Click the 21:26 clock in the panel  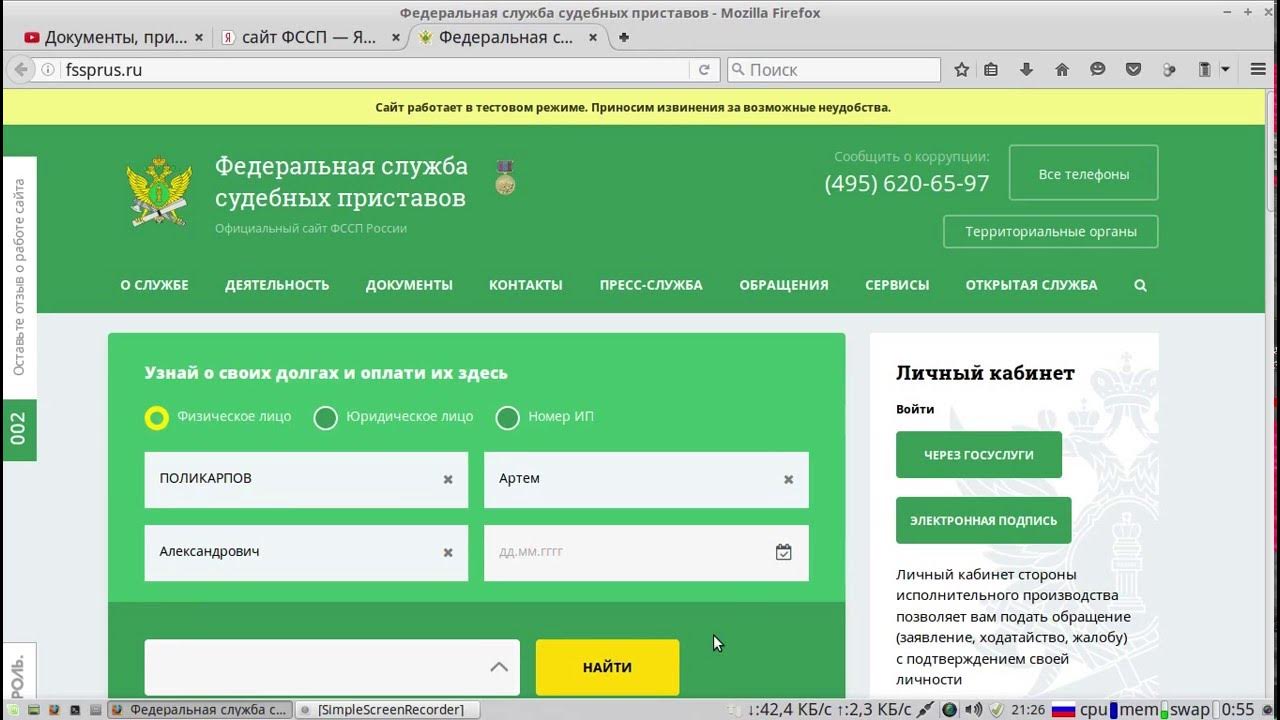1027,710
